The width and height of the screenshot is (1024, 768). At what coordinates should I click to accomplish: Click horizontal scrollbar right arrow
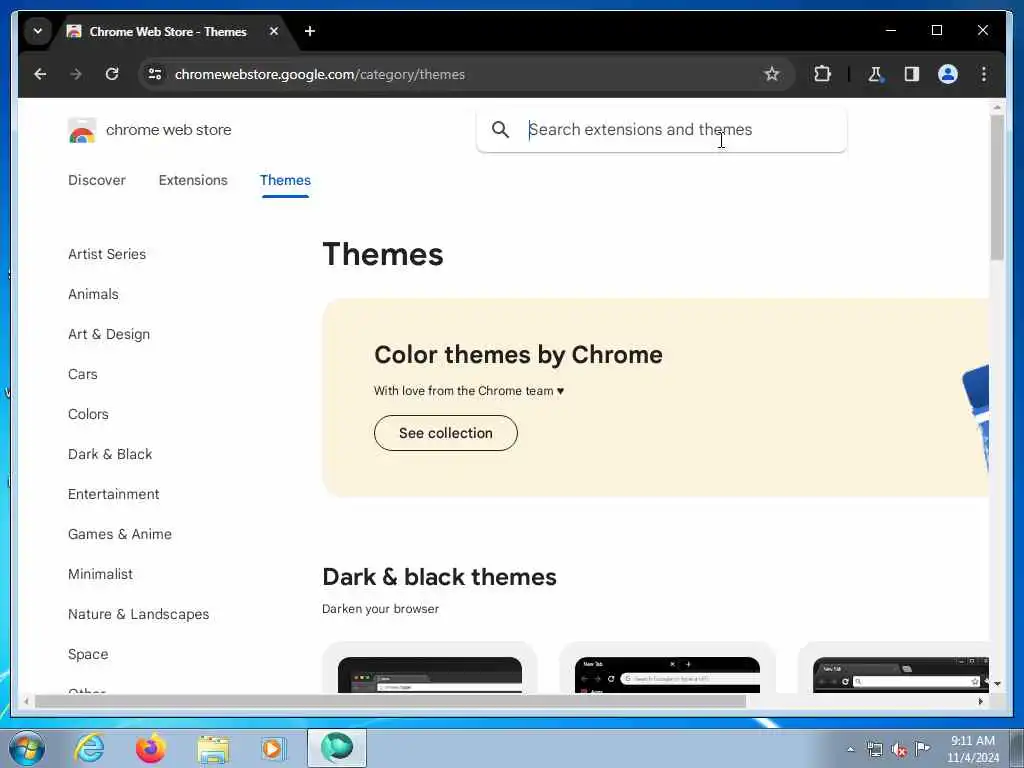[980, 701]
